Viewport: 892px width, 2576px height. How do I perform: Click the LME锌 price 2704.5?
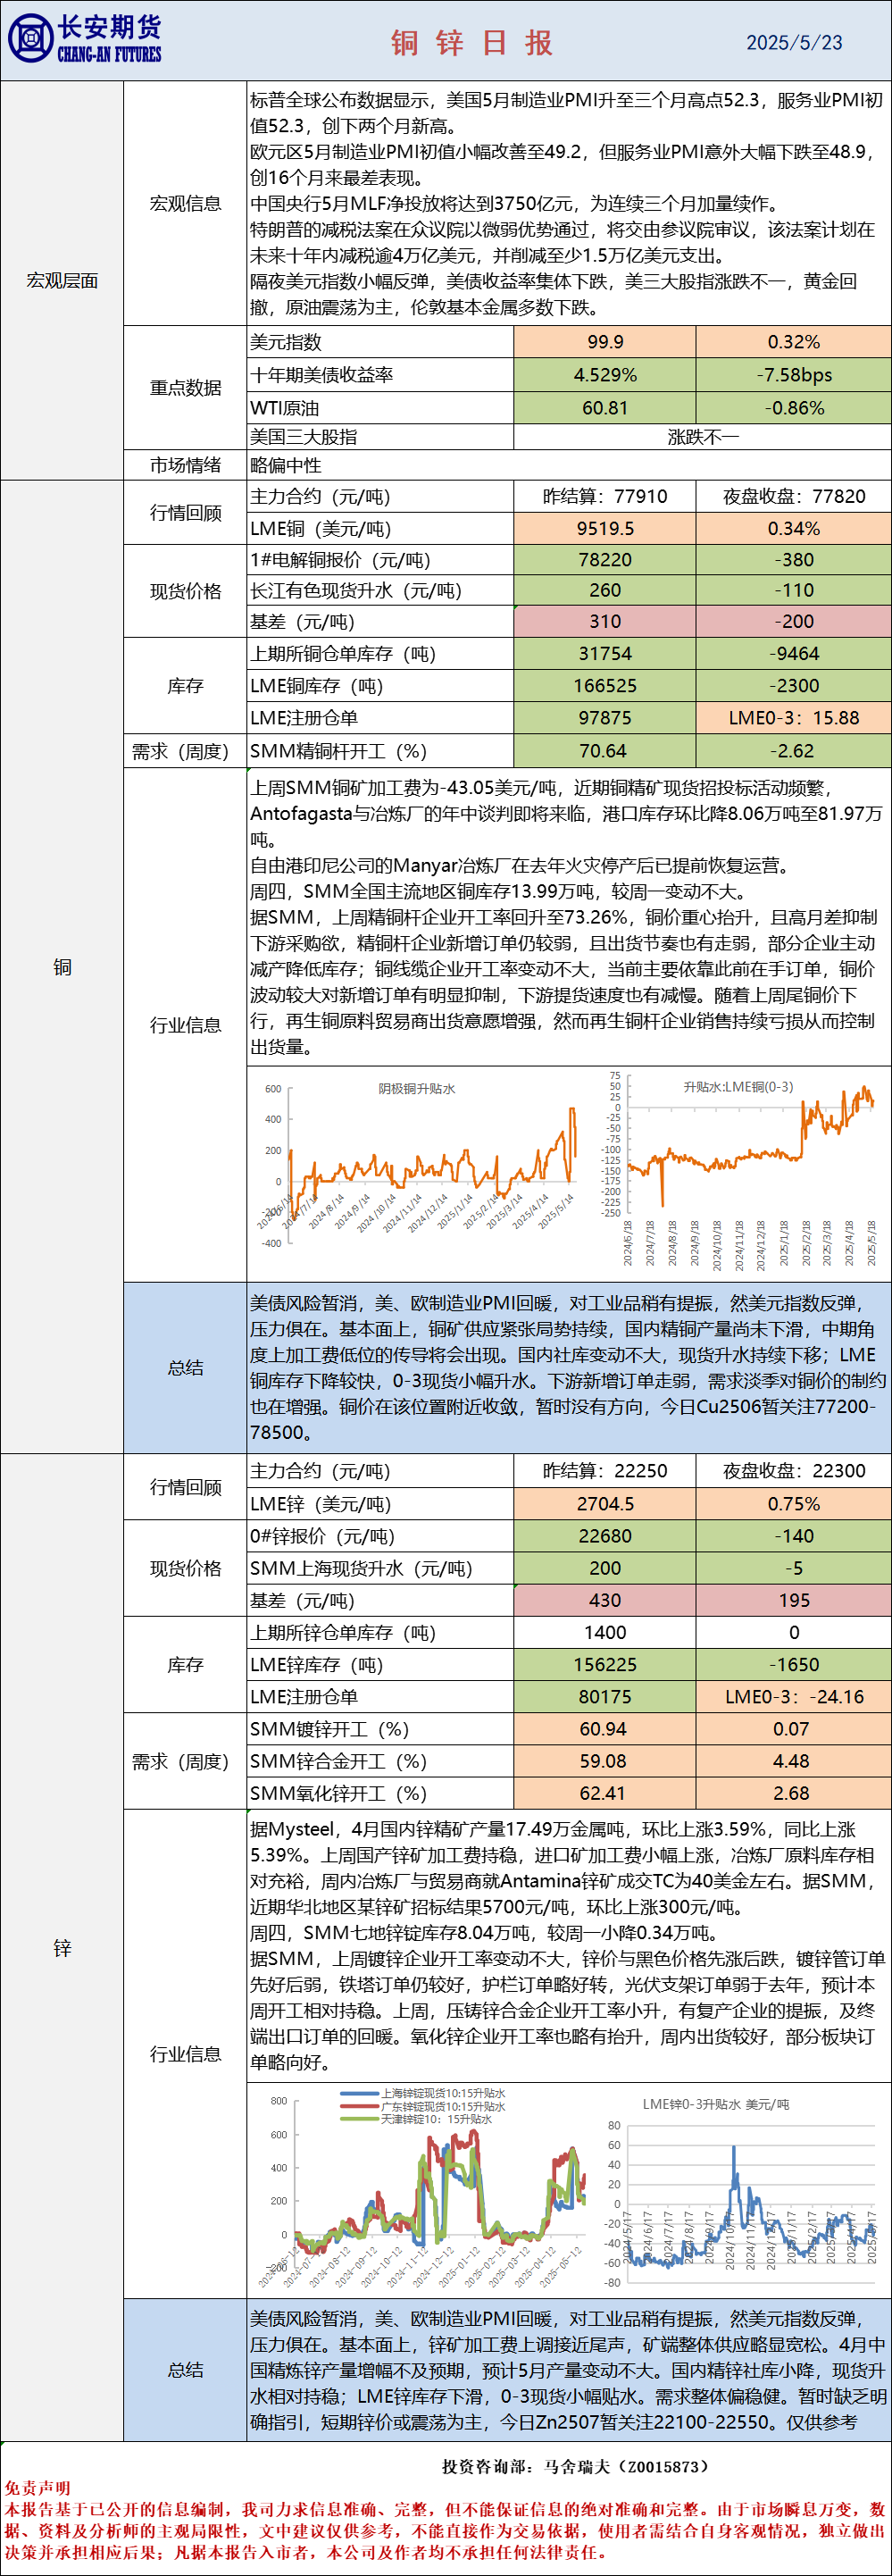click(x=605, y=1504)
